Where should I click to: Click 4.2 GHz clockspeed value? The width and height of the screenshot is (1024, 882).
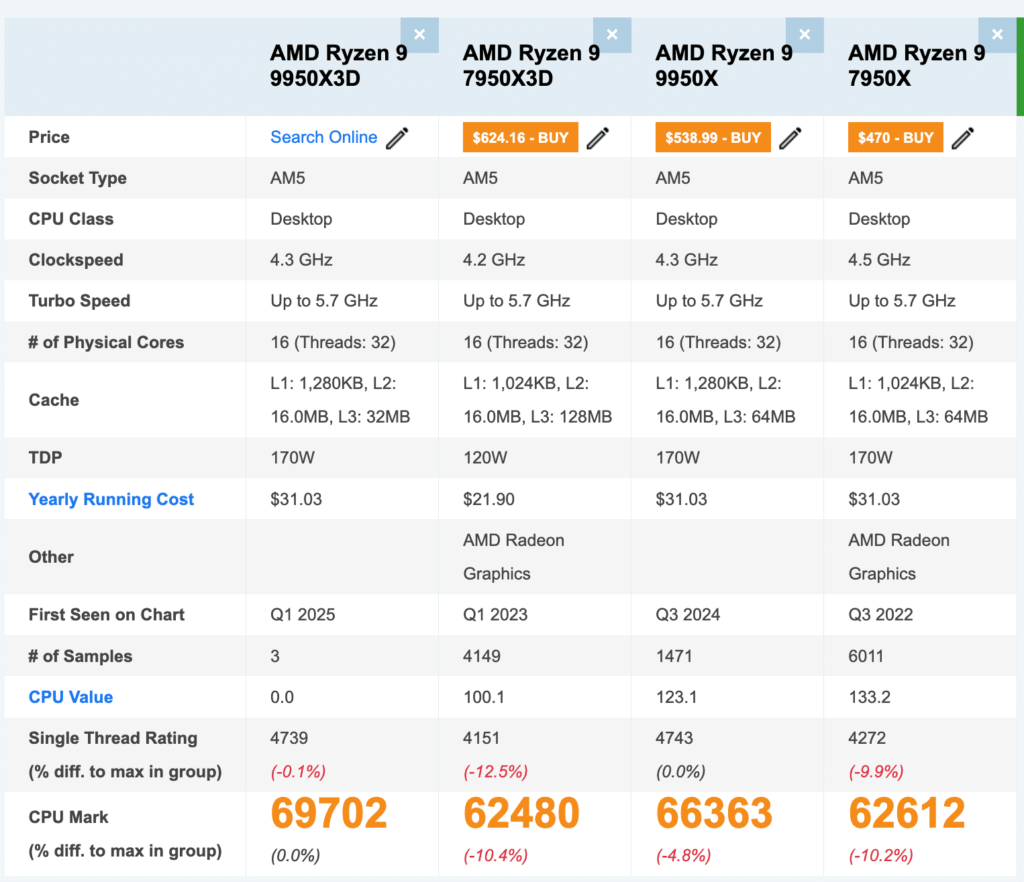pyautogui.click(x=494, y=260)
